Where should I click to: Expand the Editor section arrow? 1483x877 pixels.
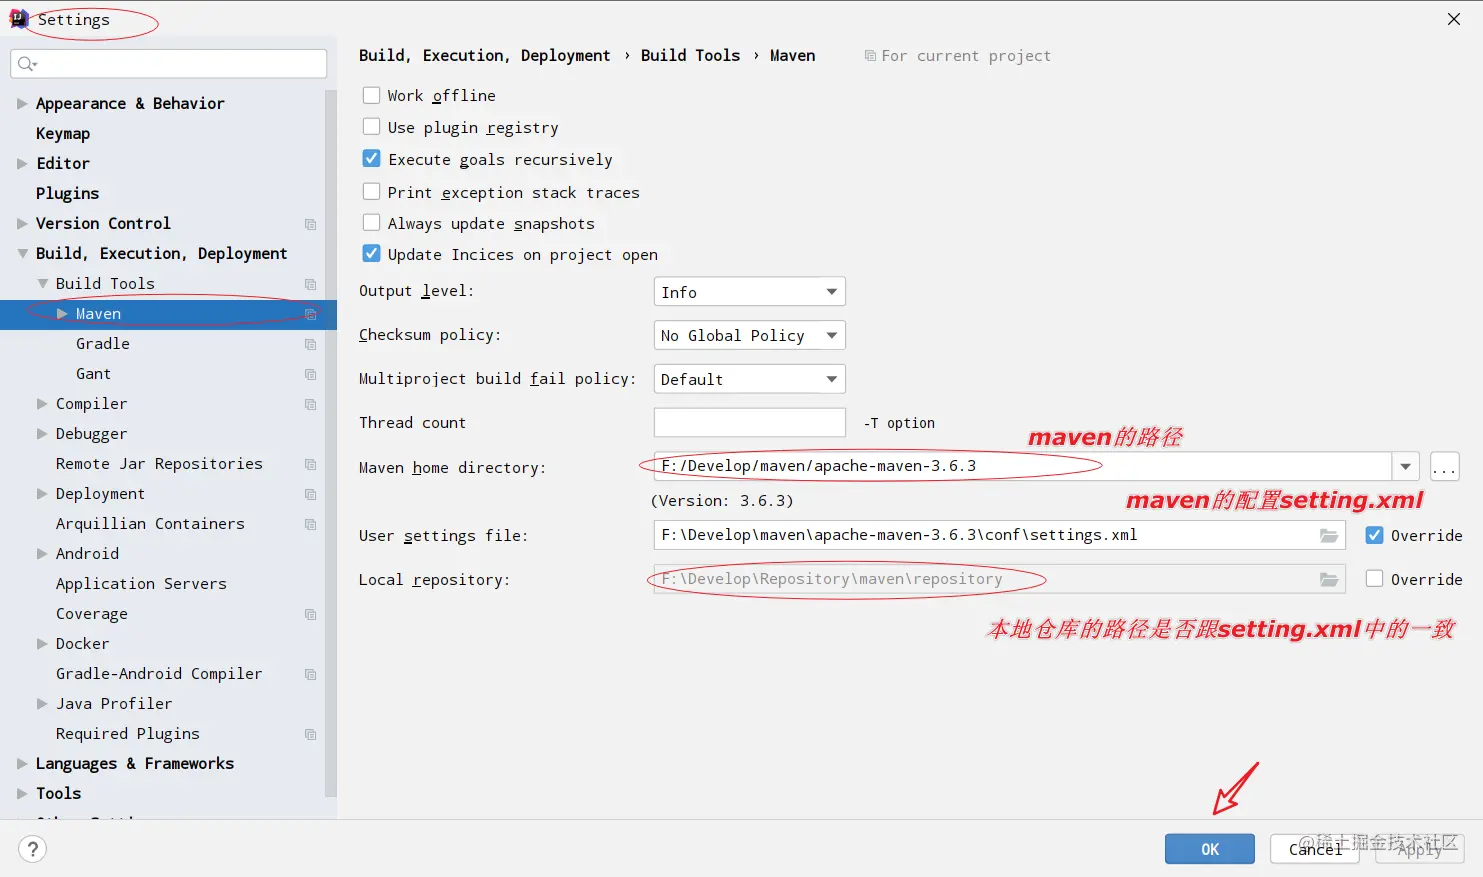pyautogui.click(x=22, y=164)
